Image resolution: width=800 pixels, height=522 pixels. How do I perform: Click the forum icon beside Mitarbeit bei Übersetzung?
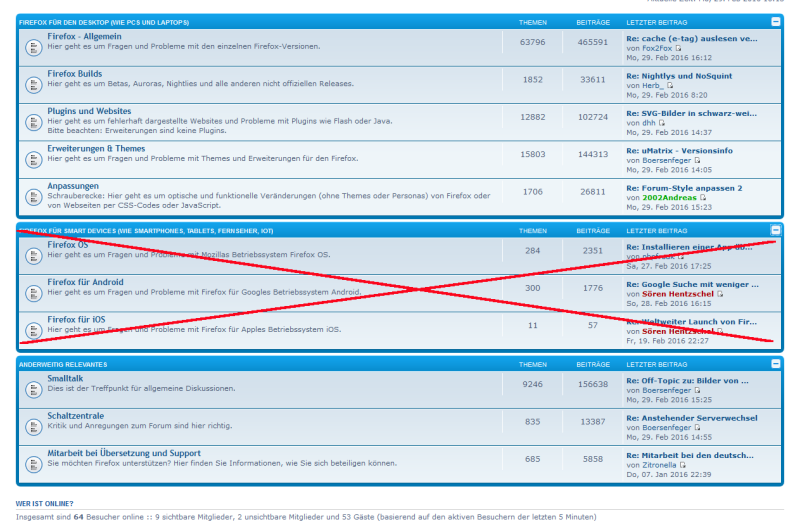pyautogui.click(x=34, y=464)
